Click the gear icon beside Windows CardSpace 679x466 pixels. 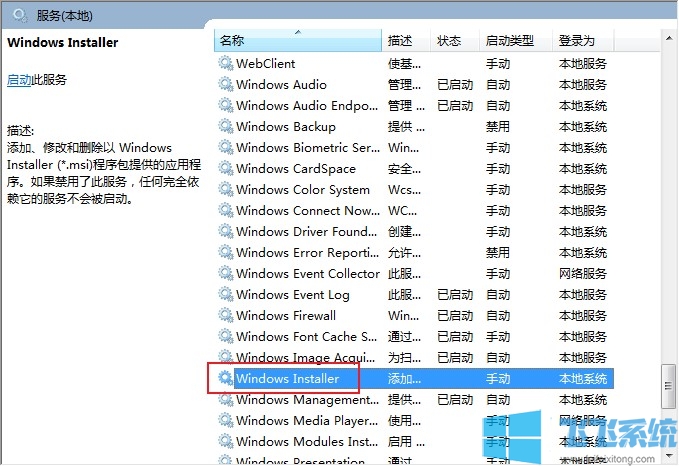pos(226,168)
